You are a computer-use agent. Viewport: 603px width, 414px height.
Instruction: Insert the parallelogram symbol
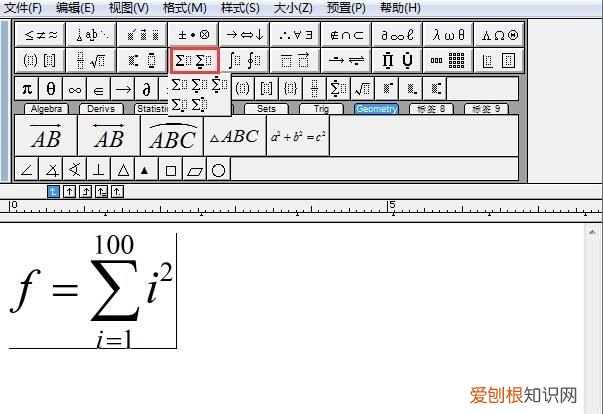point(195,169)
